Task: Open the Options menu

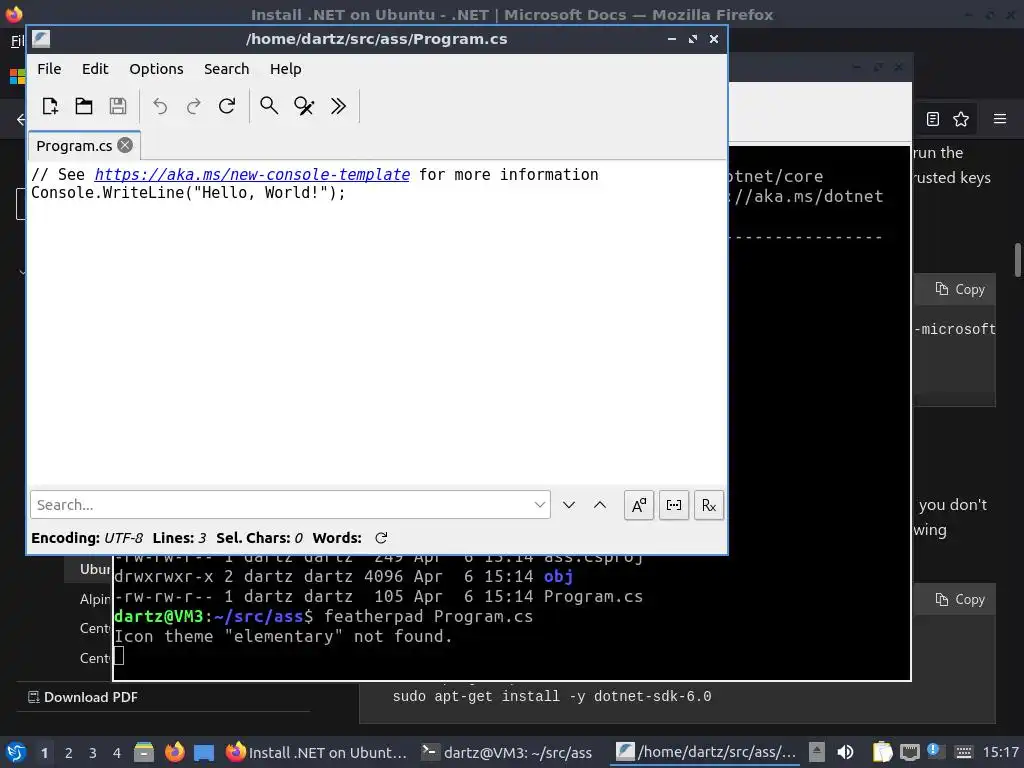Action: (156, 69)
